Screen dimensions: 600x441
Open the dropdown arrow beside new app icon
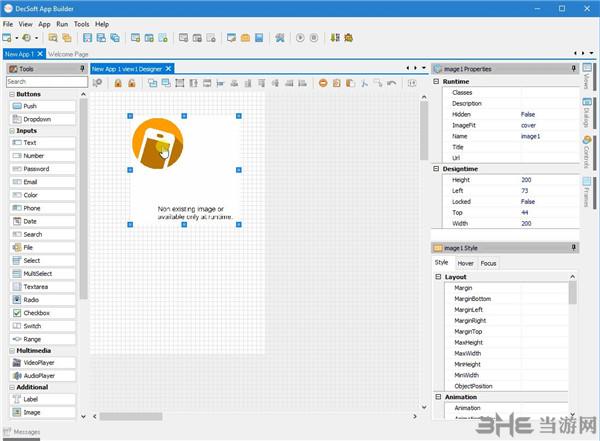(x=16, y=38)
